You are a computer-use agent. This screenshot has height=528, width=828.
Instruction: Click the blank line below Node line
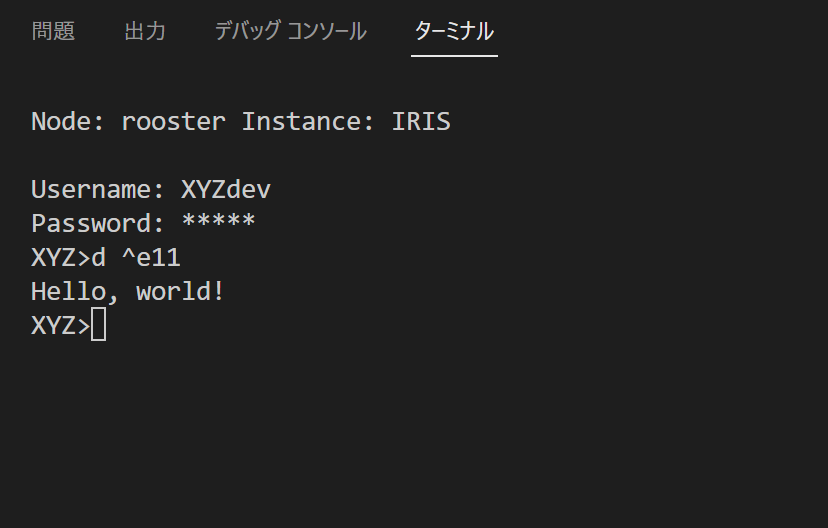(300, 156)
